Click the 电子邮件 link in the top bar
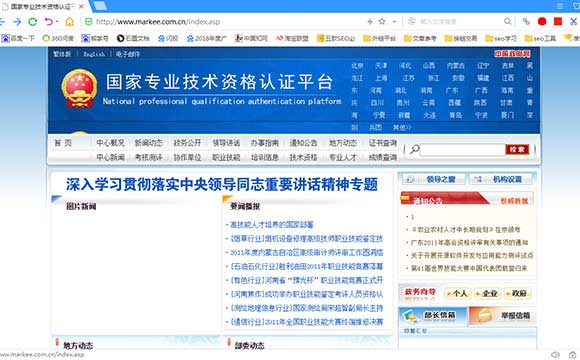The image size is (580, 360). (128, 54)
